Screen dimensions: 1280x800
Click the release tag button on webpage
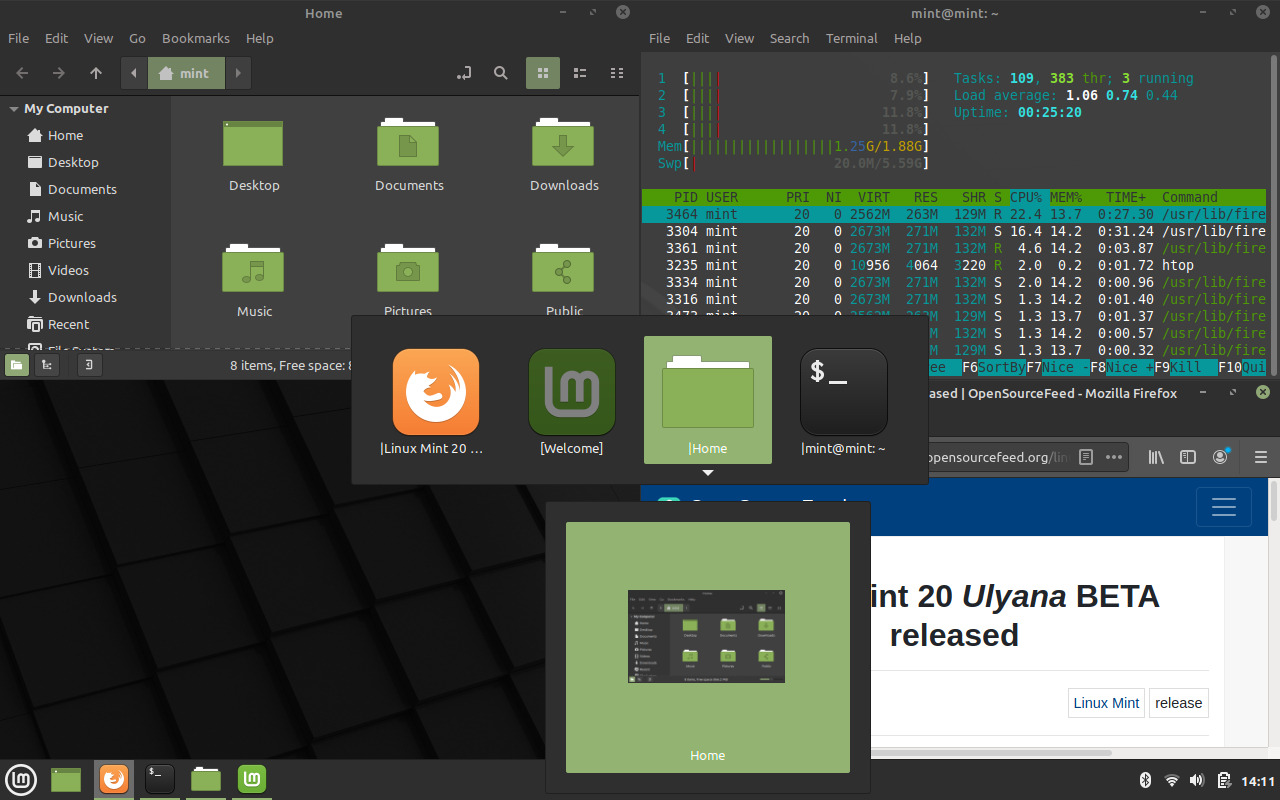coord(1178,702)
